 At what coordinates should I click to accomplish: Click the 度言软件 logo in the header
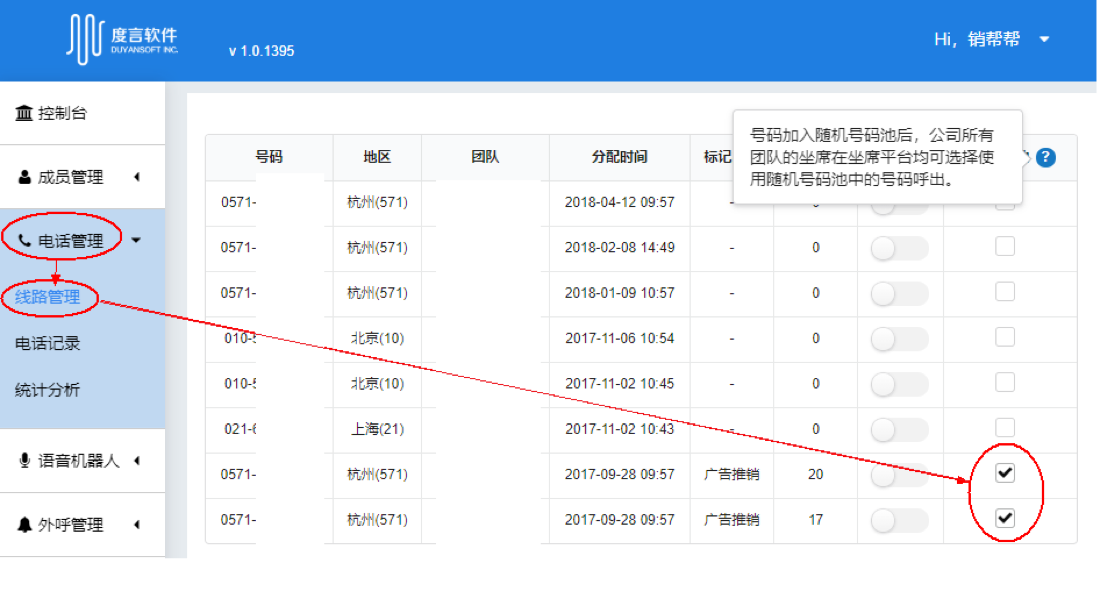(122, 40)
